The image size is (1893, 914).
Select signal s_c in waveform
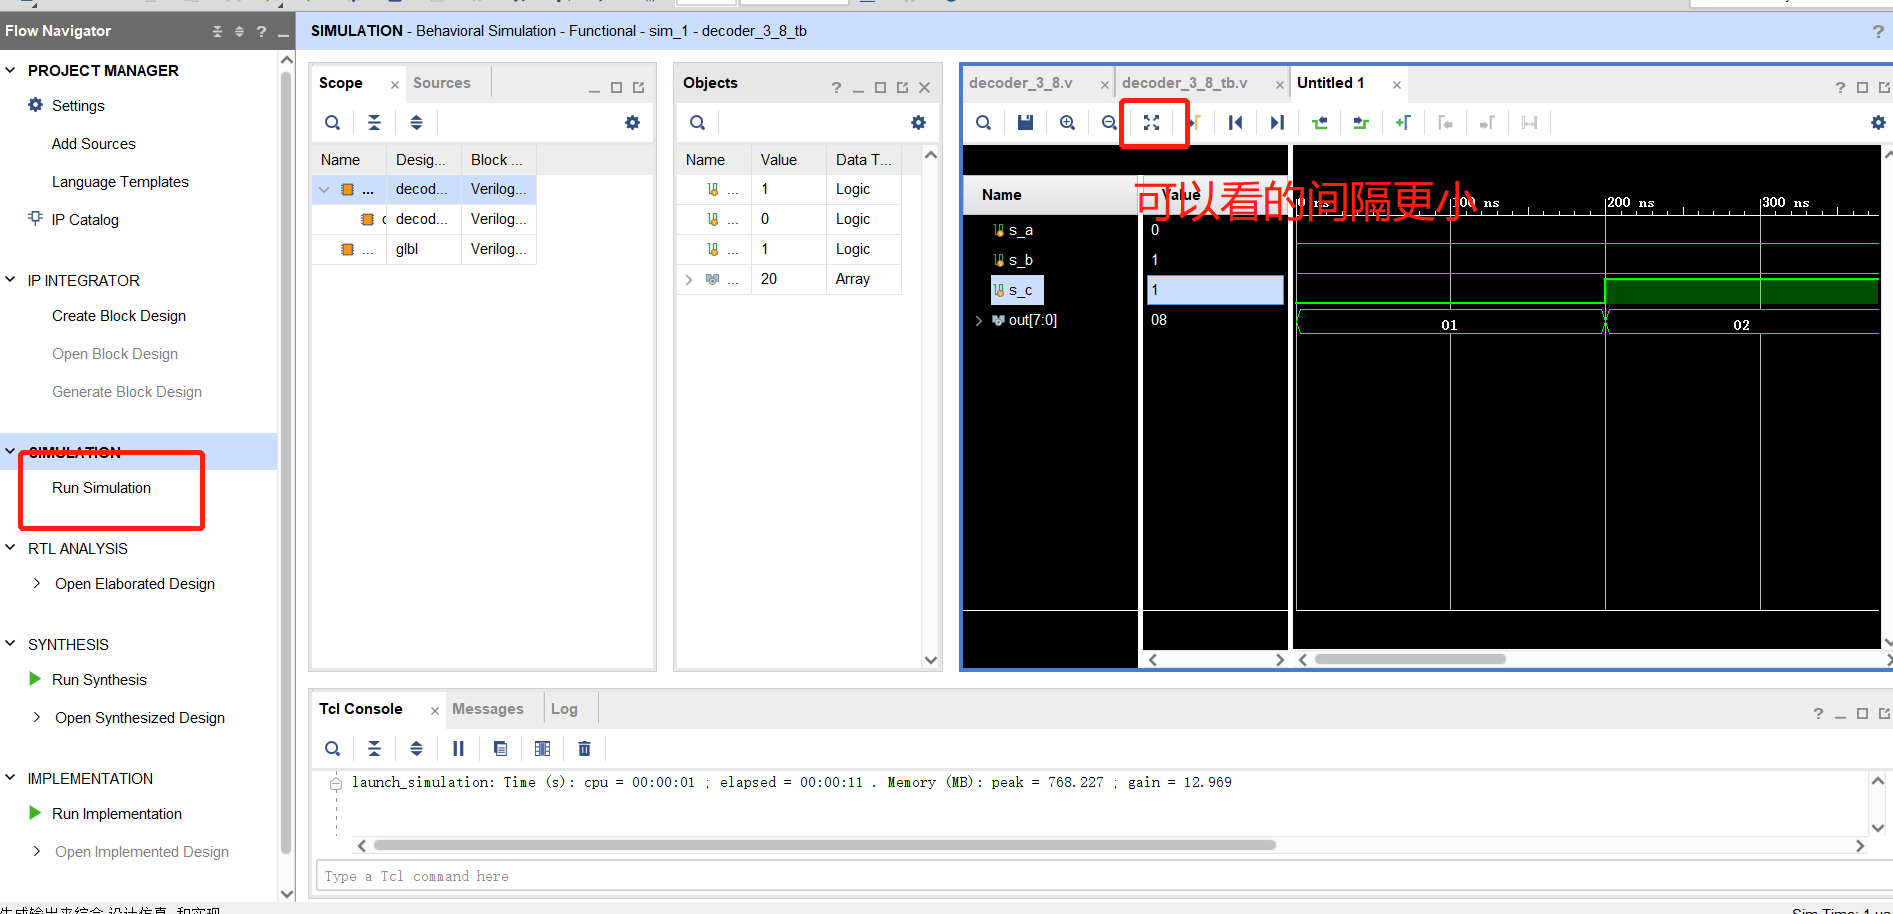(1018, 290)
